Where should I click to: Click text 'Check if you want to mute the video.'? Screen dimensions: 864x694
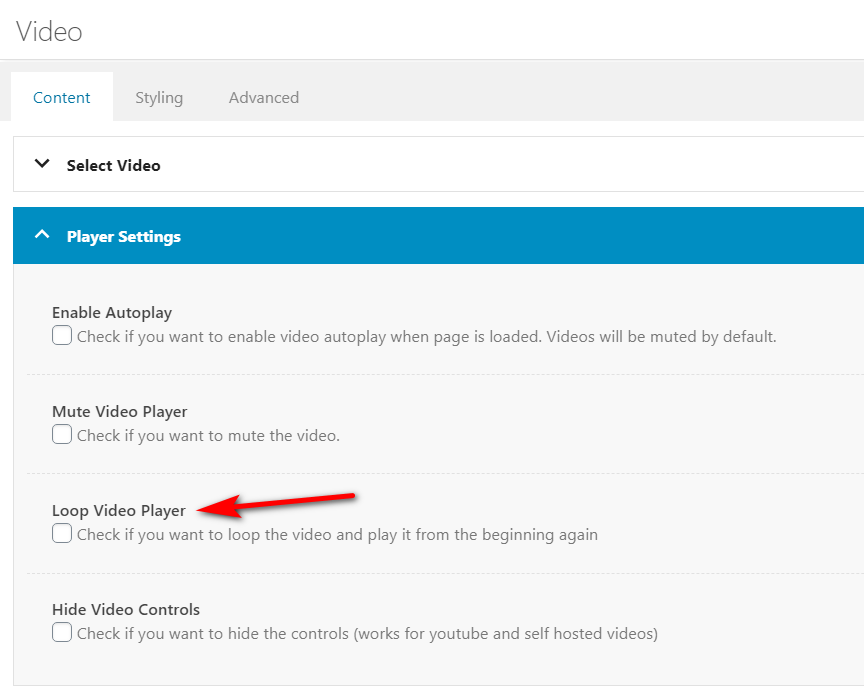(208, 436)
